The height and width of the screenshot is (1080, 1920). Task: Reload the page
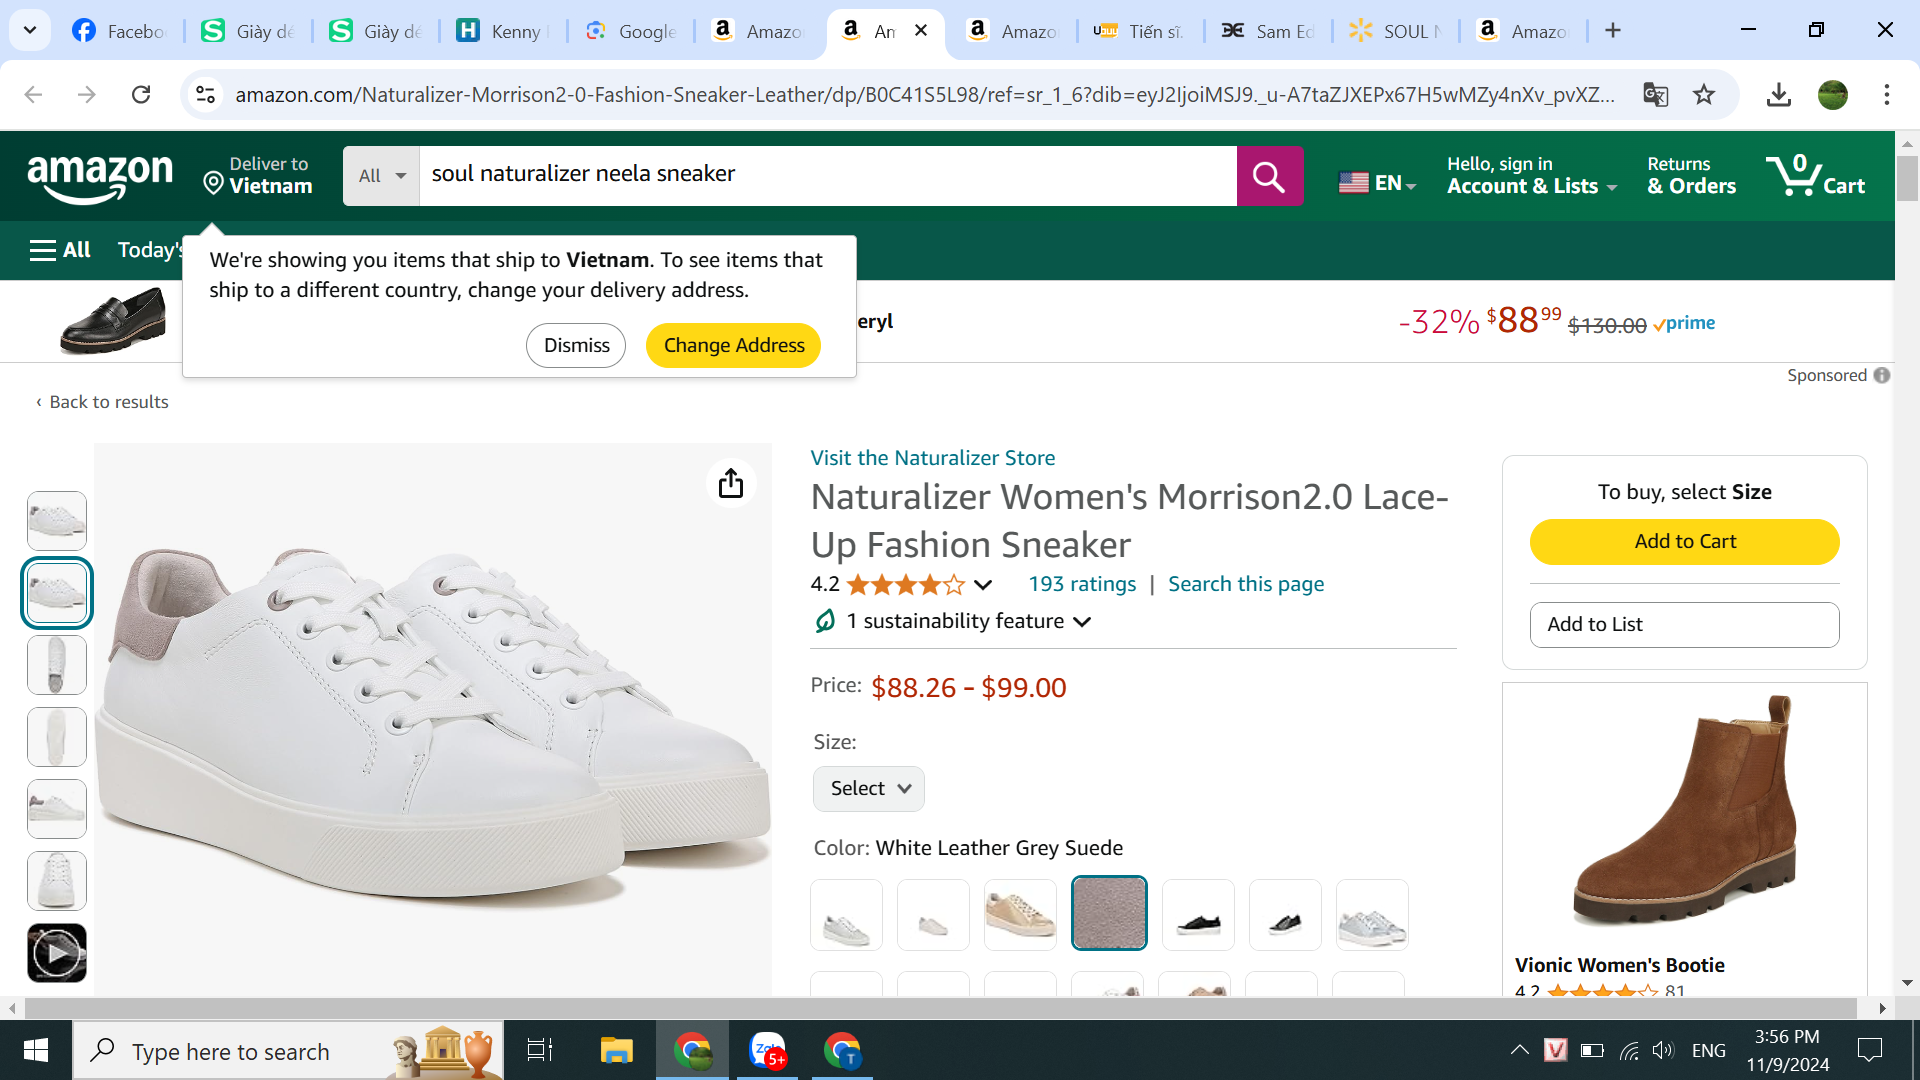(x=141, y=95)
